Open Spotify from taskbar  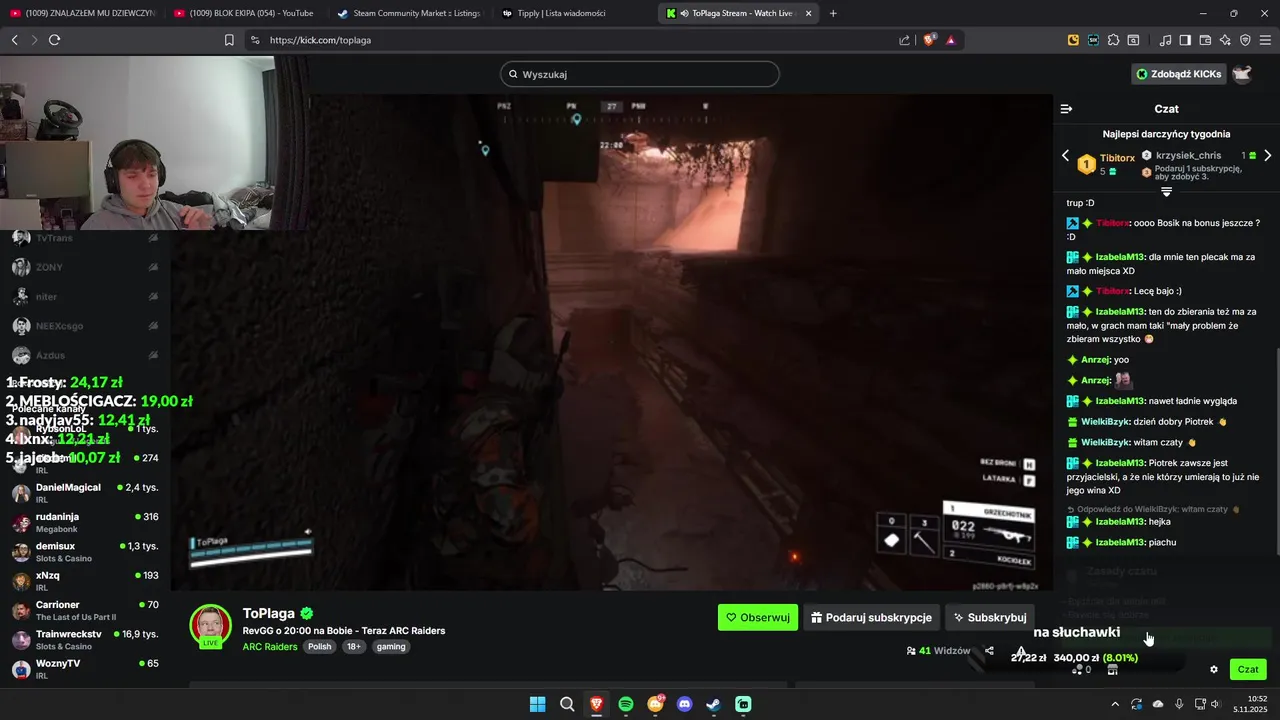(x=626, y=704)
